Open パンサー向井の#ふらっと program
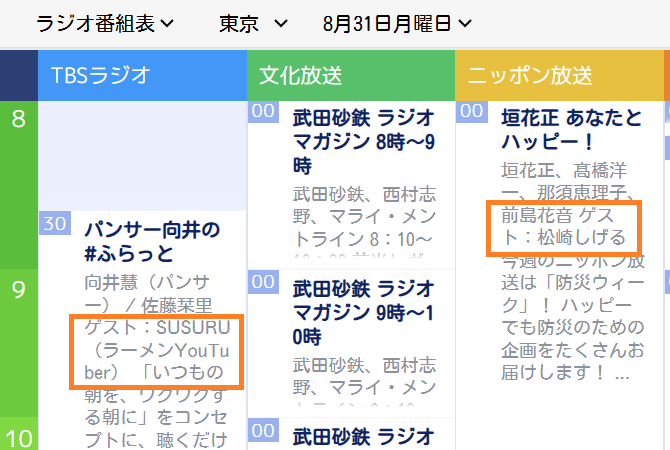Viewport: 670px width, 450px height. click(152, 242)
